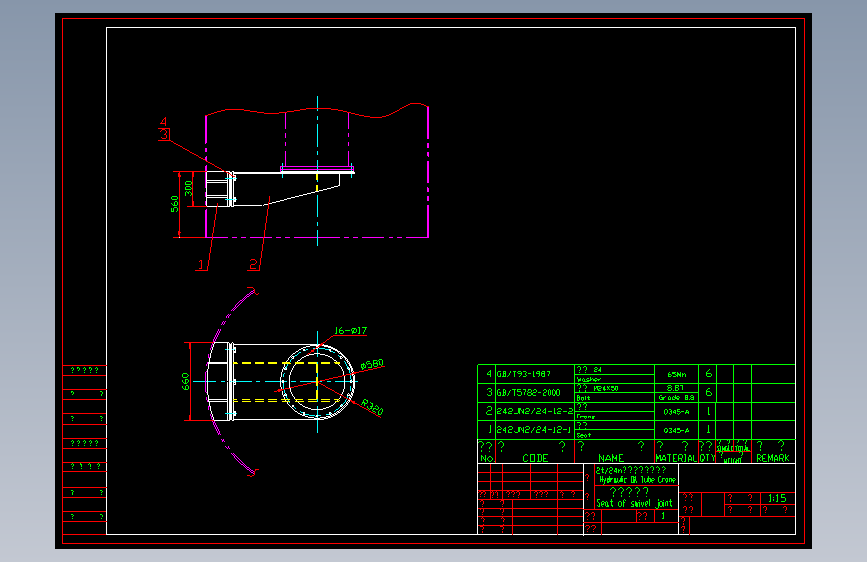Click the red part balloon number 2
Image resolution: width=867 pixels, height=562 pixels.
click(x=253, y=264)
